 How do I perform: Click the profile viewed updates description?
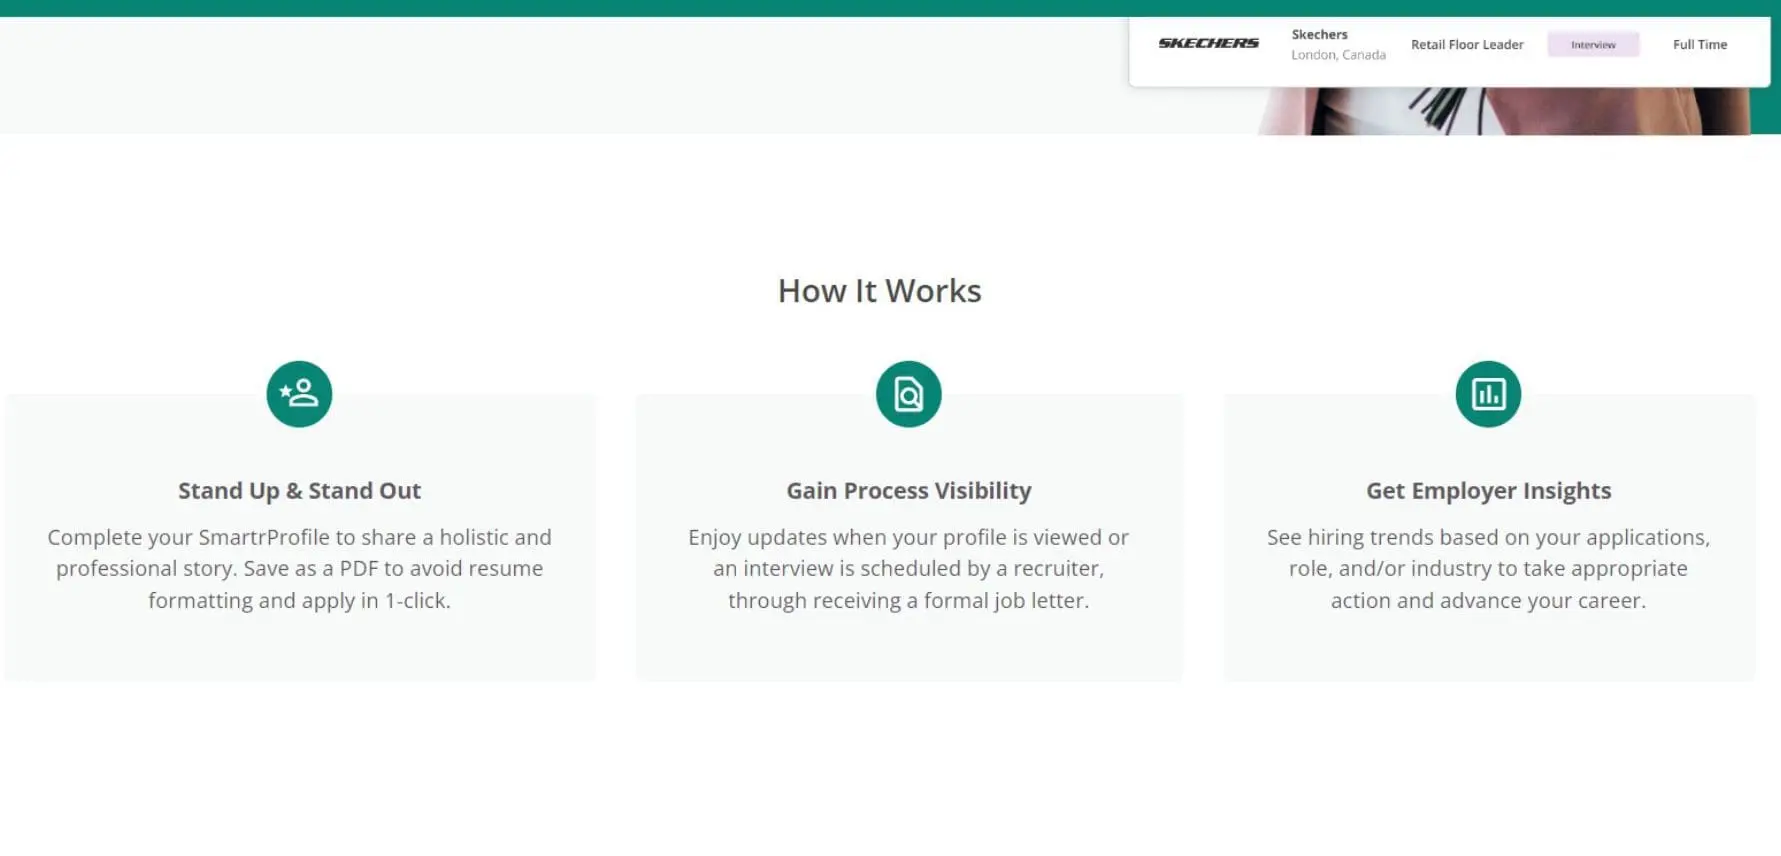[908, 568]
